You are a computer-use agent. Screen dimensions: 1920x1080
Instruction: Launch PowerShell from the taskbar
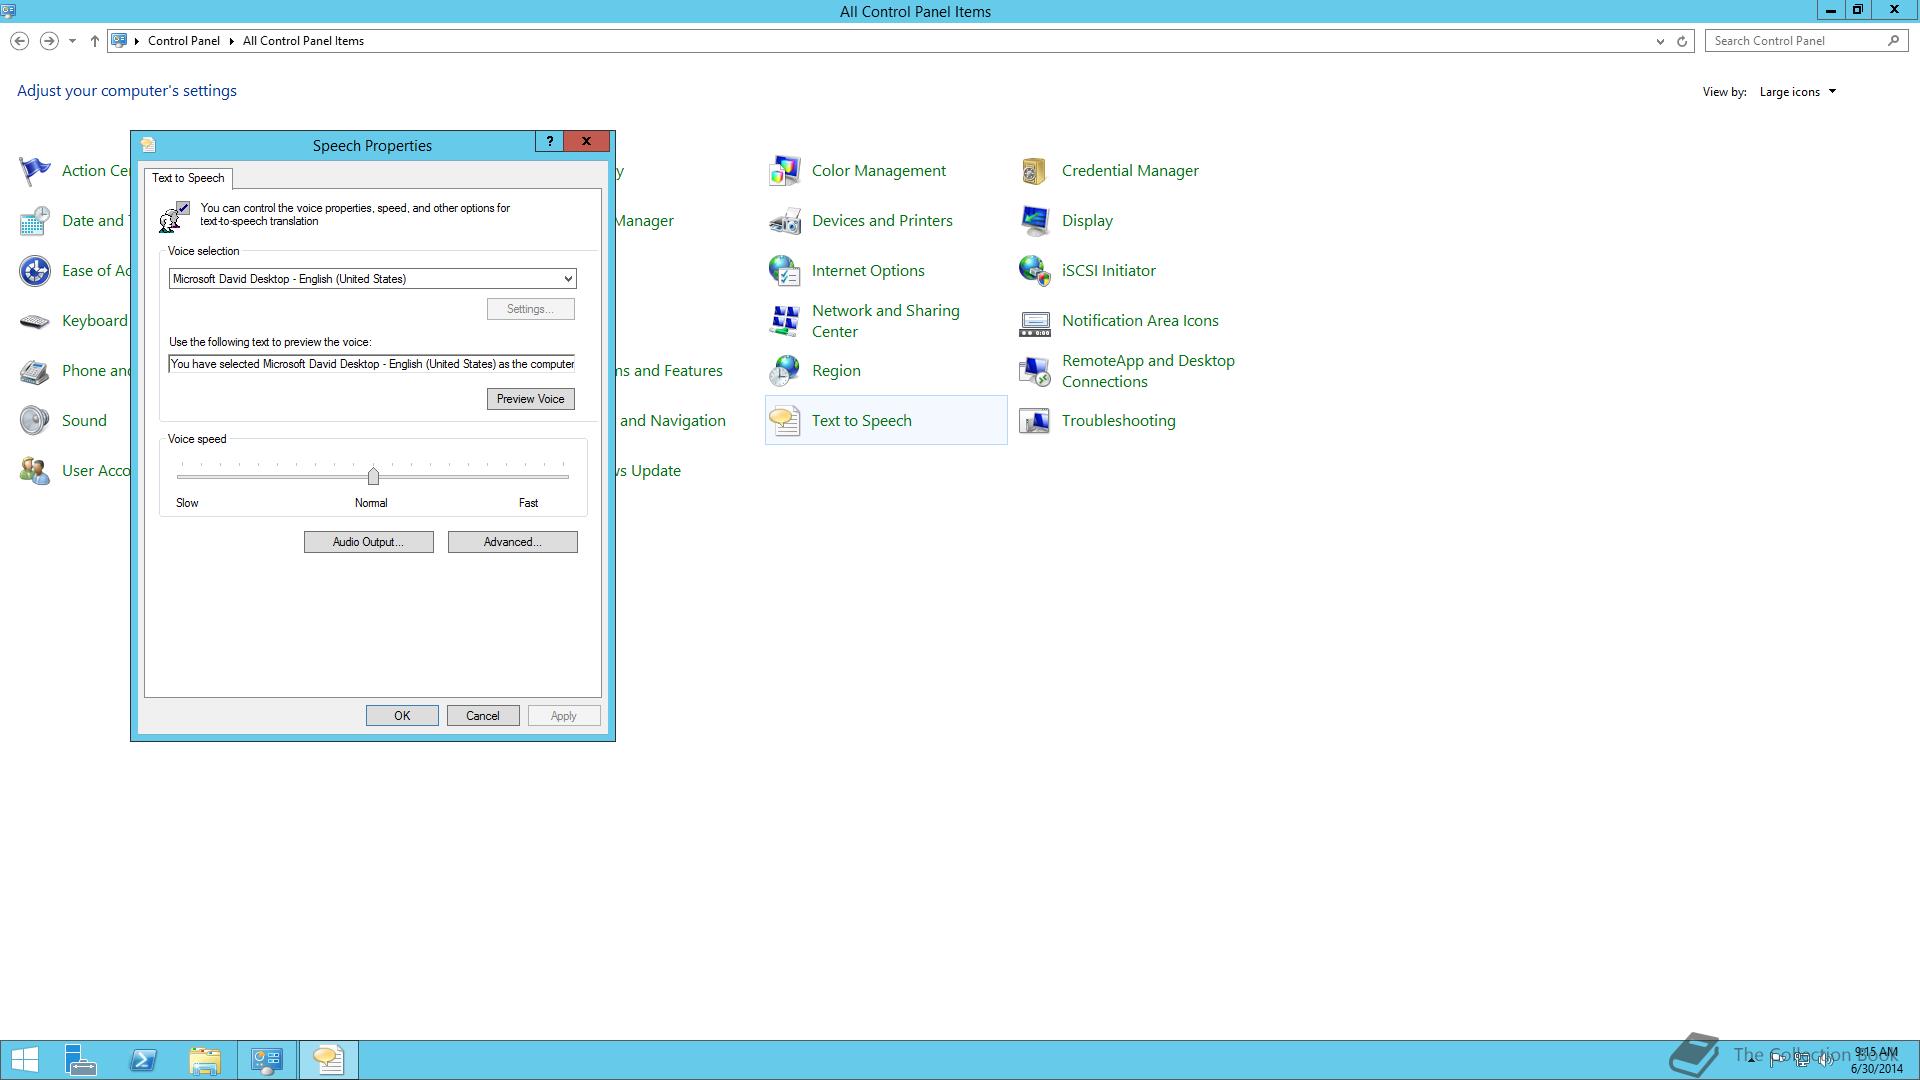coord(143,1060)
